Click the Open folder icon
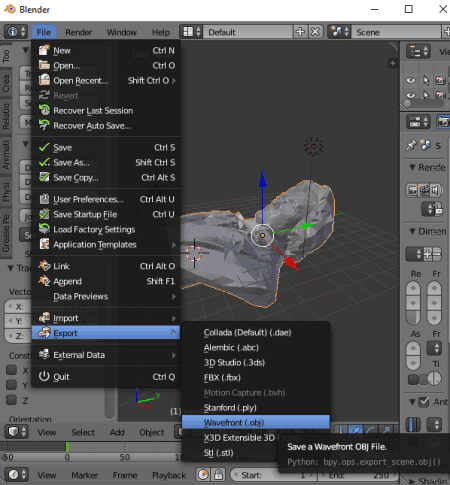Screen dimensions: 450x485 pyautogui.click(x=44, y=65)
